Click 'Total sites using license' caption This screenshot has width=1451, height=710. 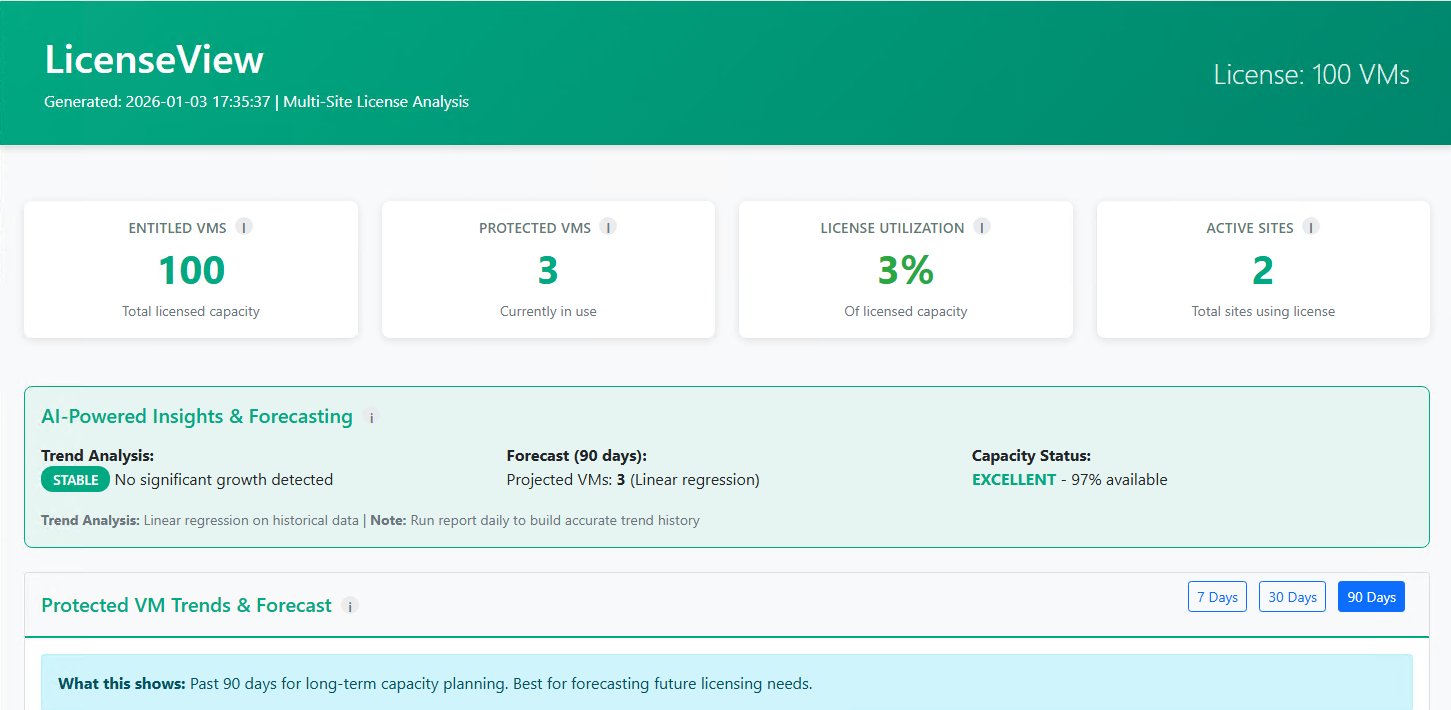pos(1263,311)
